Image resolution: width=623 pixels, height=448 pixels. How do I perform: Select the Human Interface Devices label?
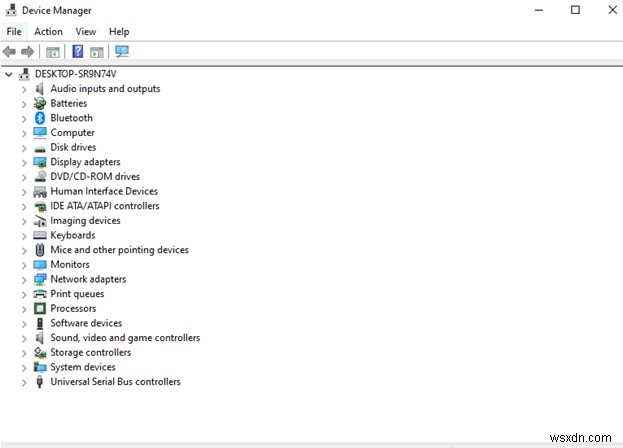104,191
